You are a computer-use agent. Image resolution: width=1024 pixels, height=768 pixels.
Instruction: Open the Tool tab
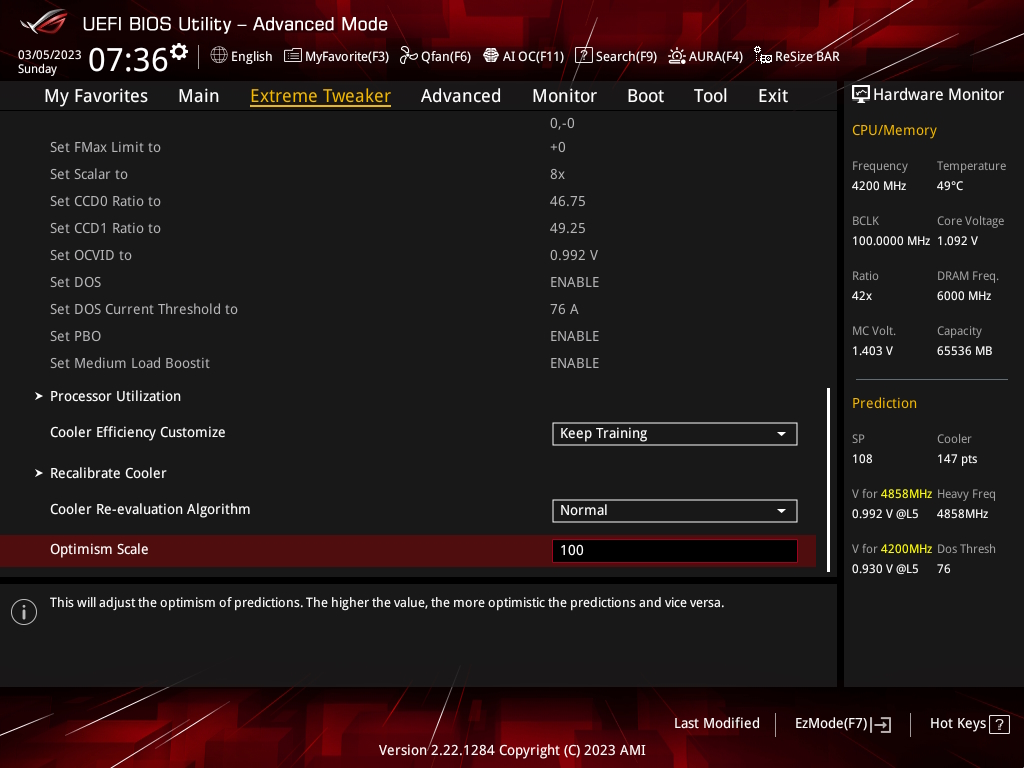(x=710, y=95)
